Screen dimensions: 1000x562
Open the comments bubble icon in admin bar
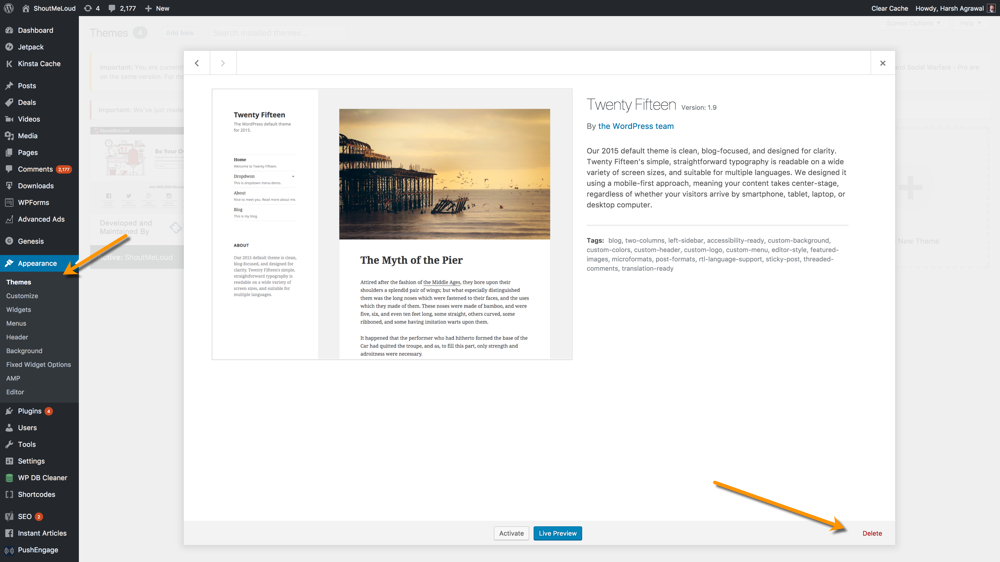tap(112, 8)
